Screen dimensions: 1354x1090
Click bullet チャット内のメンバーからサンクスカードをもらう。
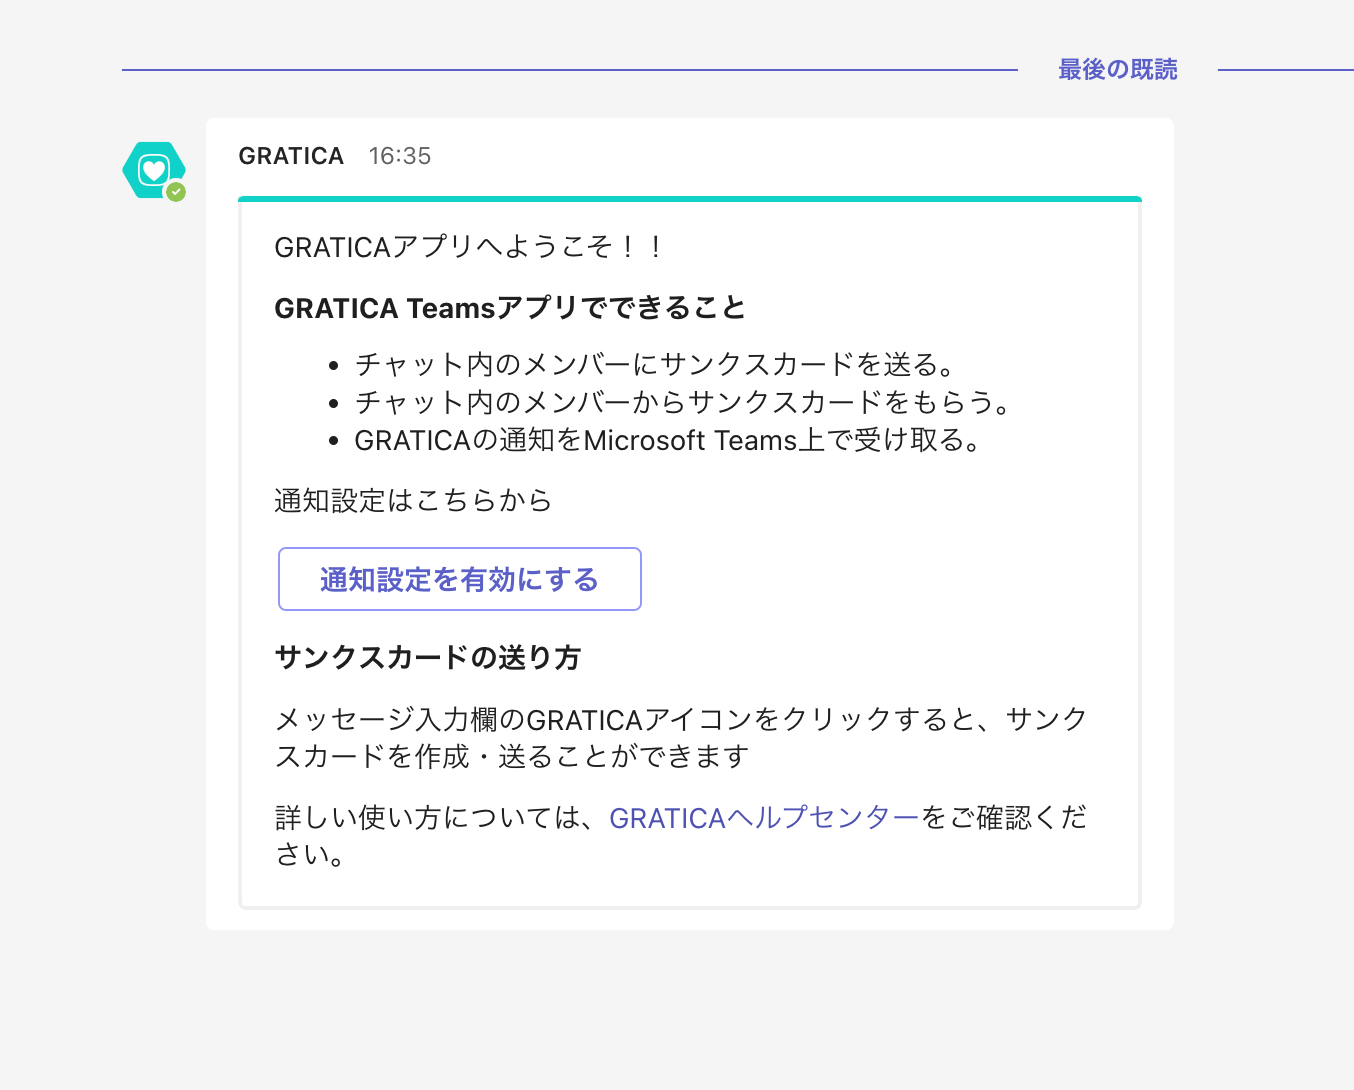coord(683,402)
